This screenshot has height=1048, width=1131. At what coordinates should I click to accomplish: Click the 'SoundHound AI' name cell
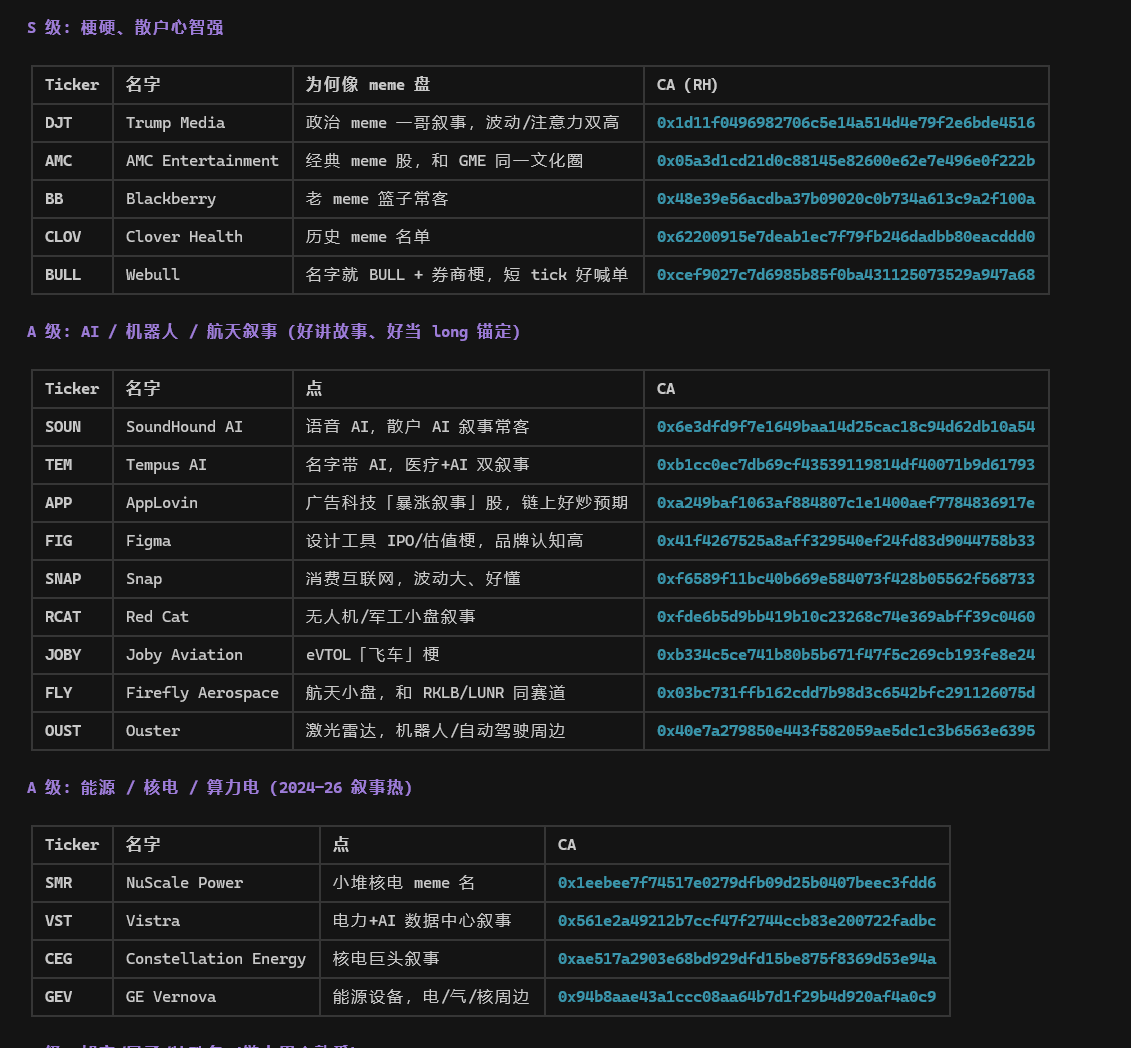203,427
